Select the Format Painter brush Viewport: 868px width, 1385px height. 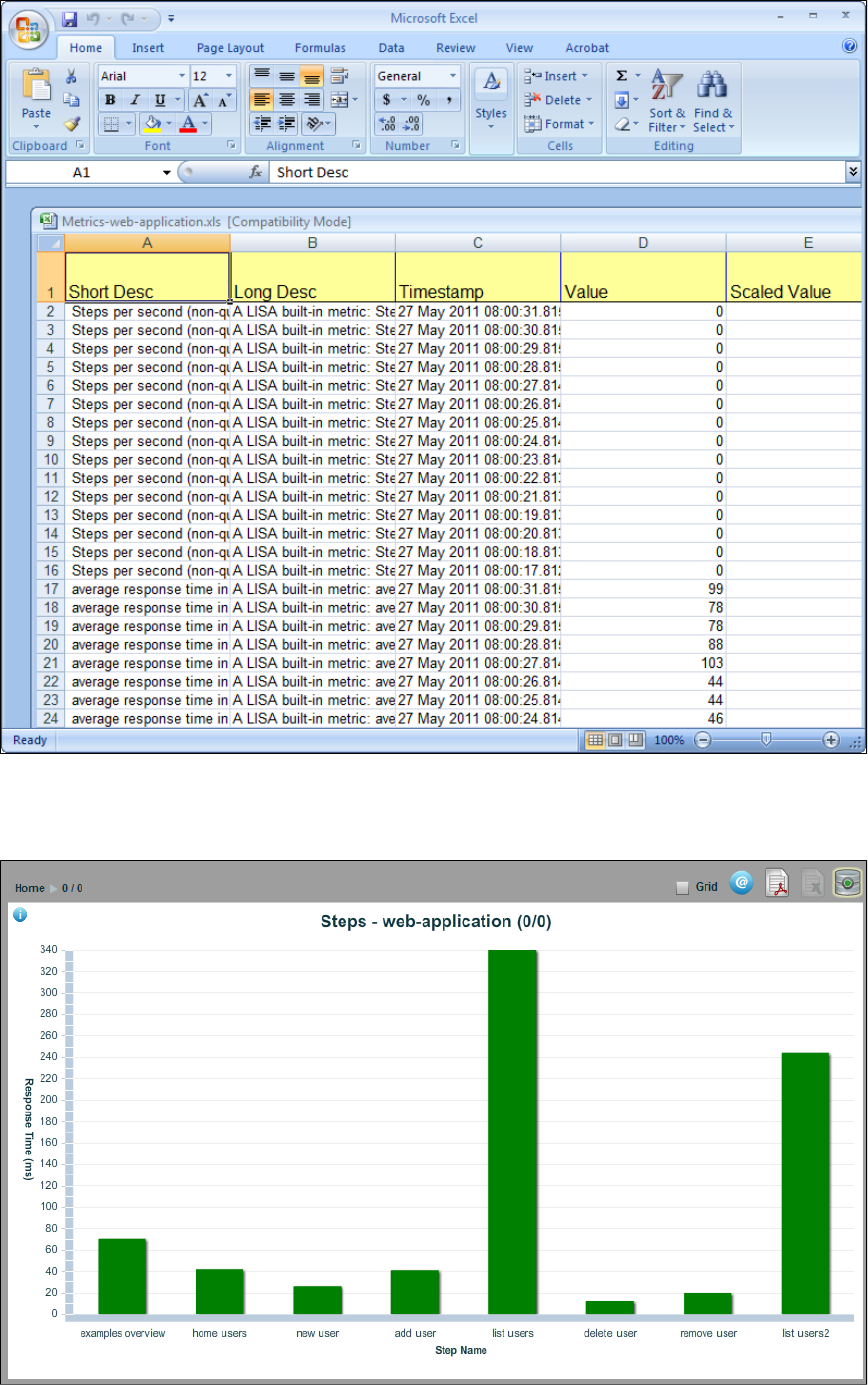[x=71, y=124]
